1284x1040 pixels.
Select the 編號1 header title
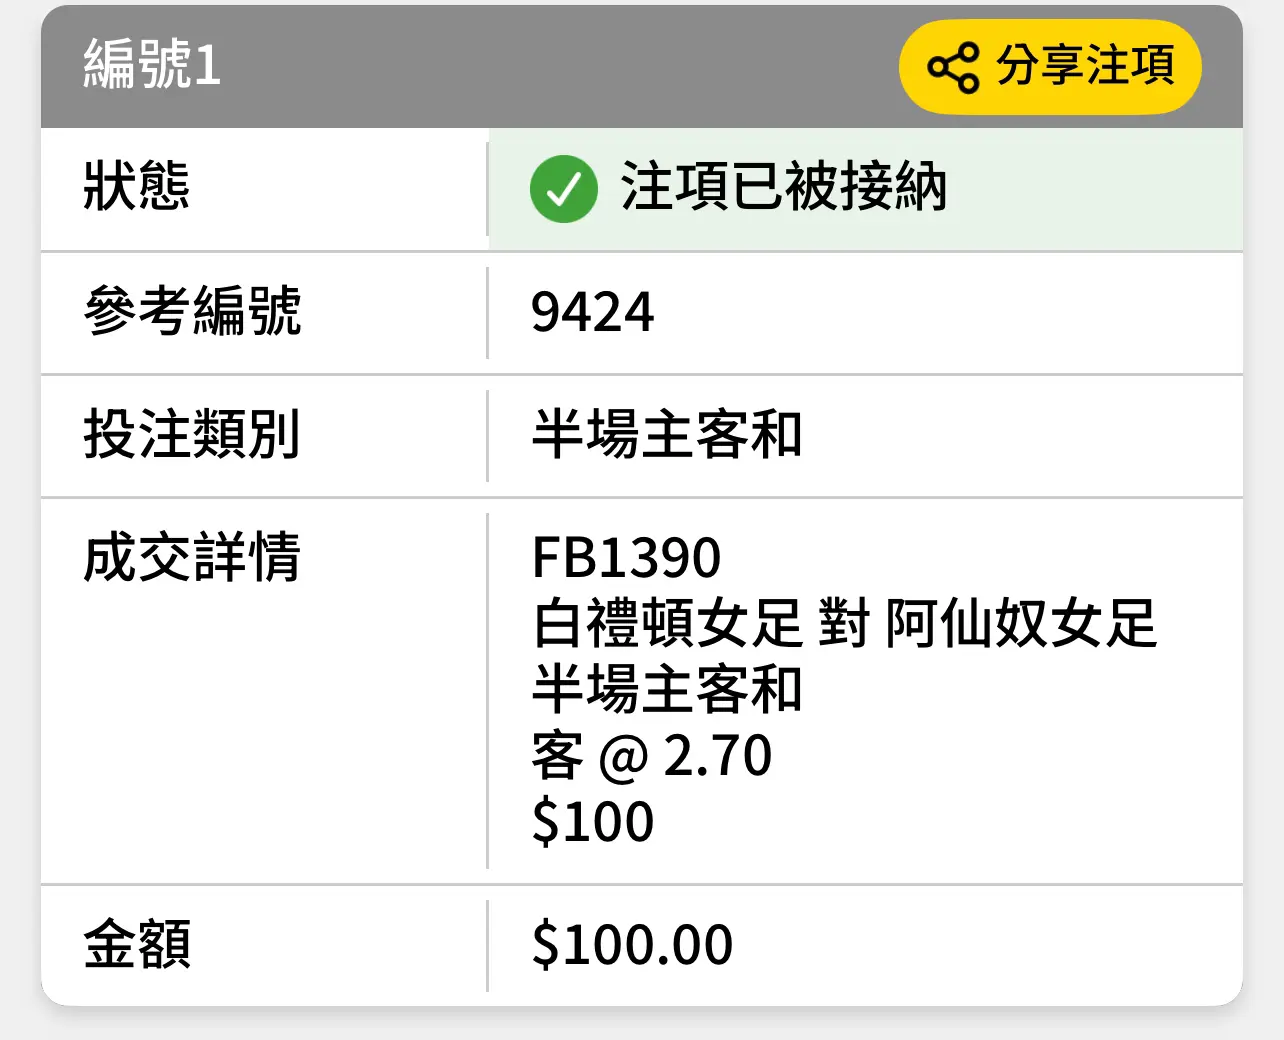pyautogui.click(x=152, y=64)
